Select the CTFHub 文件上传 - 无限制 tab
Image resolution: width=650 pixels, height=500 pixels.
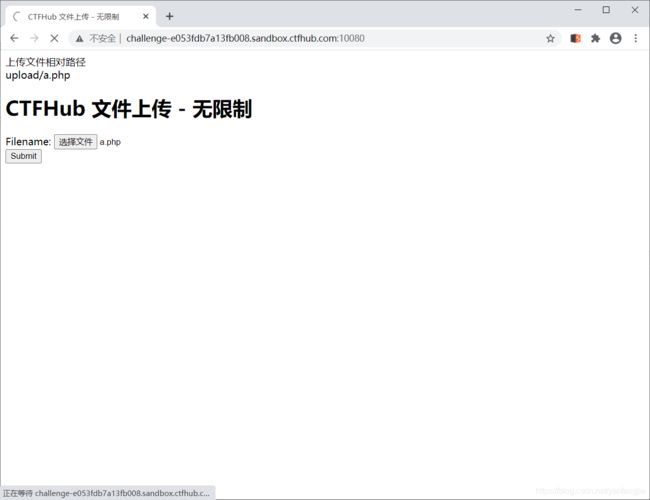point(81,17)
